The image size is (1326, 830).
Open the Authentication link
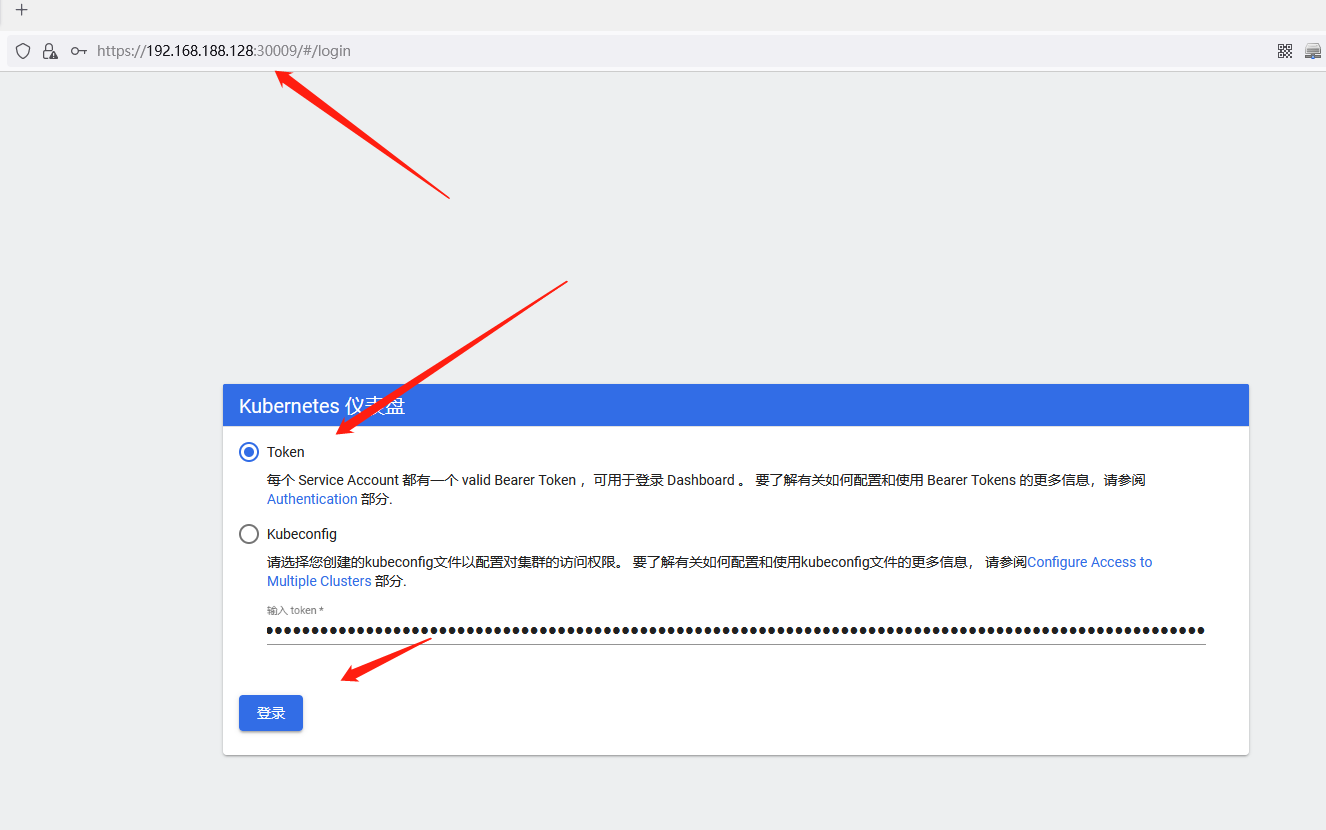(312, 499)
